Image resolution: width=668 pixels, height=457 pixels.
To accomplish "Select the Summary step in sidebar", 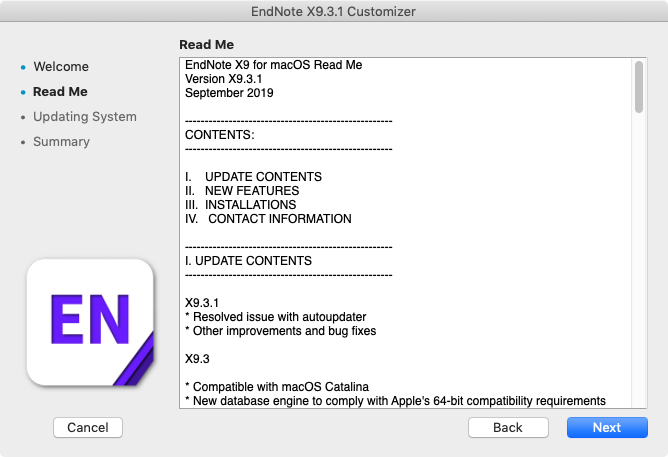I will pyautogui.click(x=61, y=141).
